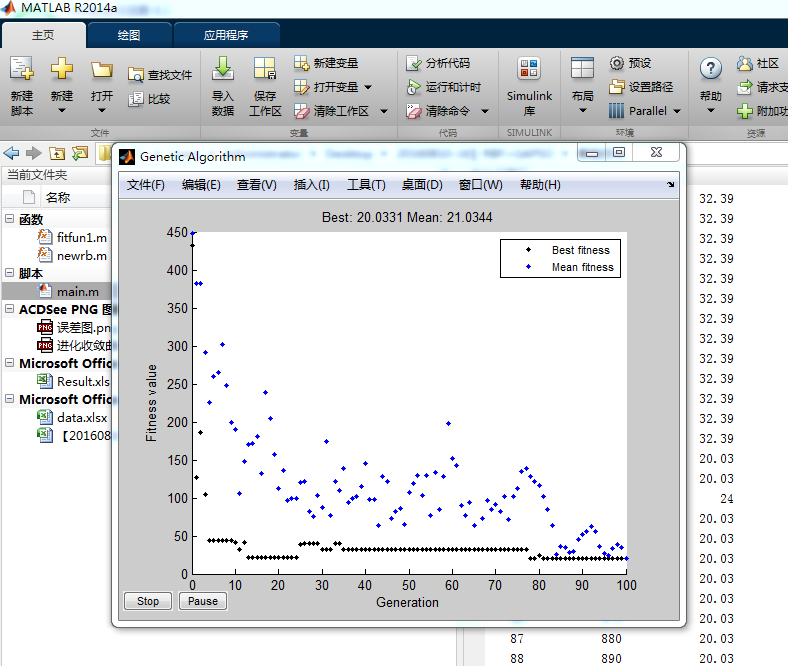Image resolution: width=788 pixels, height=666 pixels.
Task: Open dropdown arrow under Open (打开)
Action: (x=102, y=111)
